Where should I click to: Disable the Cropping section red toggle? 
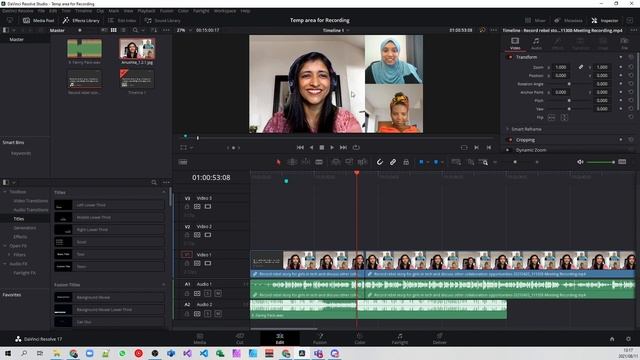pyautogui.click(x=510, y=140)
